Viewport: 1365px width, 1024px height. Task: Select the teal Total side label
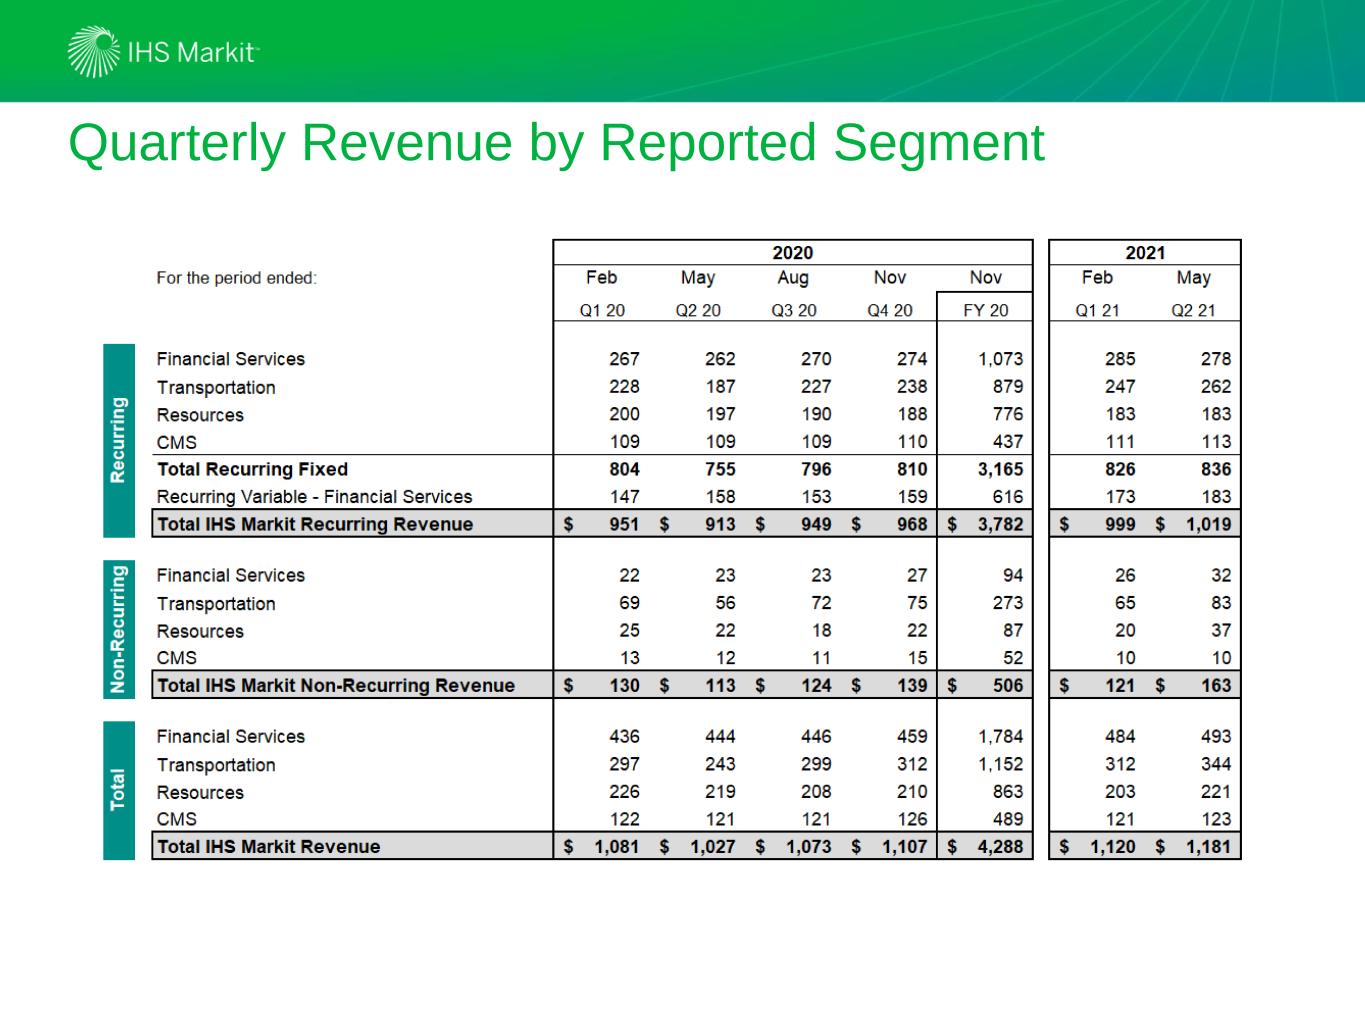[x=119, y=790]
